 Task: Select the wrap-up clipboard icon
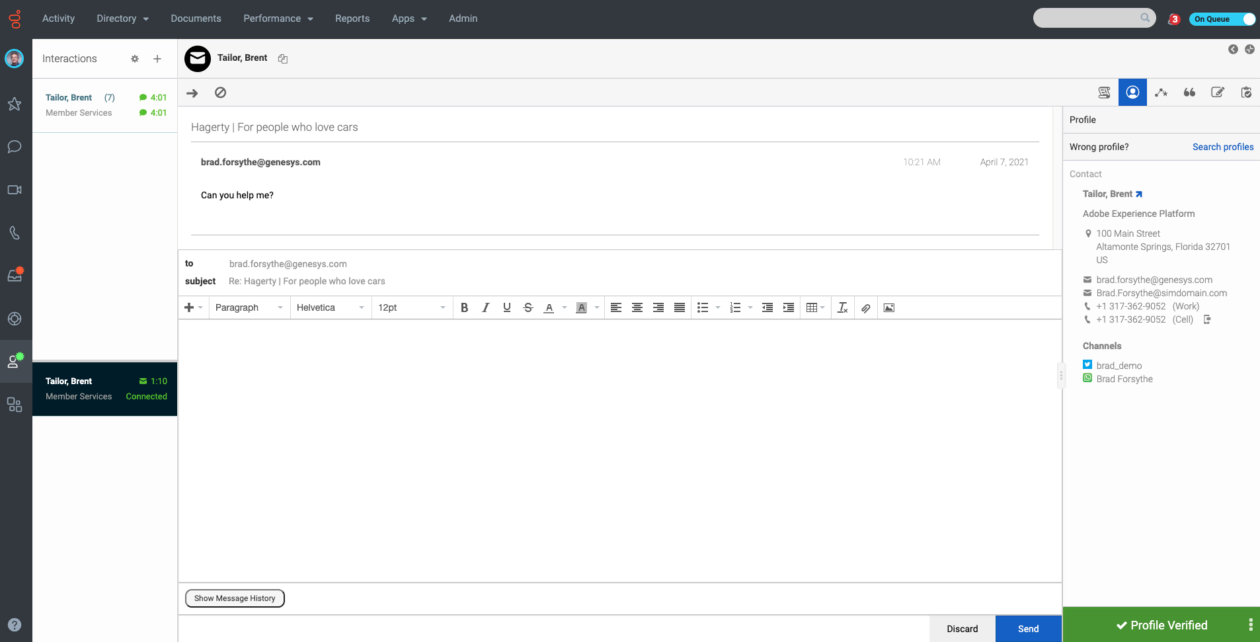pos(1246,92)
